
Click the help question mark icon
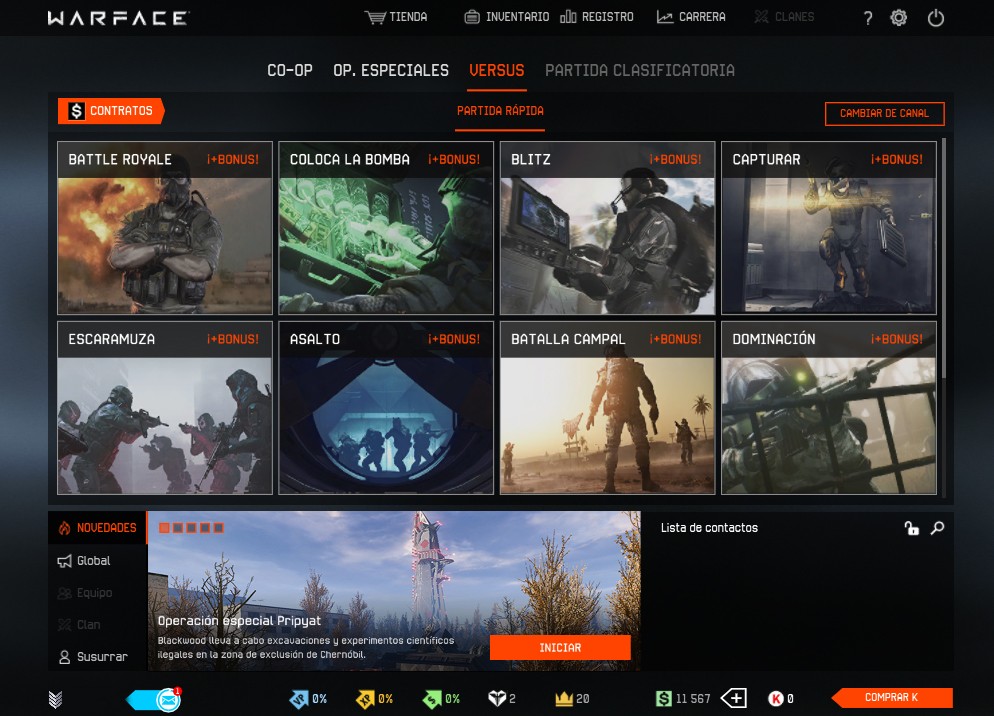pos(868,18)
